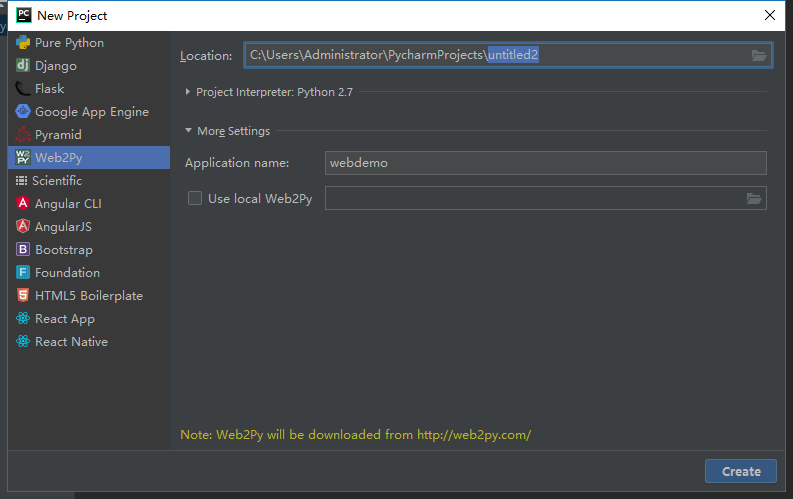Image resolution: width=793 pixels, height=499 pixels.
Task: Click the React App atom icon
Action: (23, 319)
